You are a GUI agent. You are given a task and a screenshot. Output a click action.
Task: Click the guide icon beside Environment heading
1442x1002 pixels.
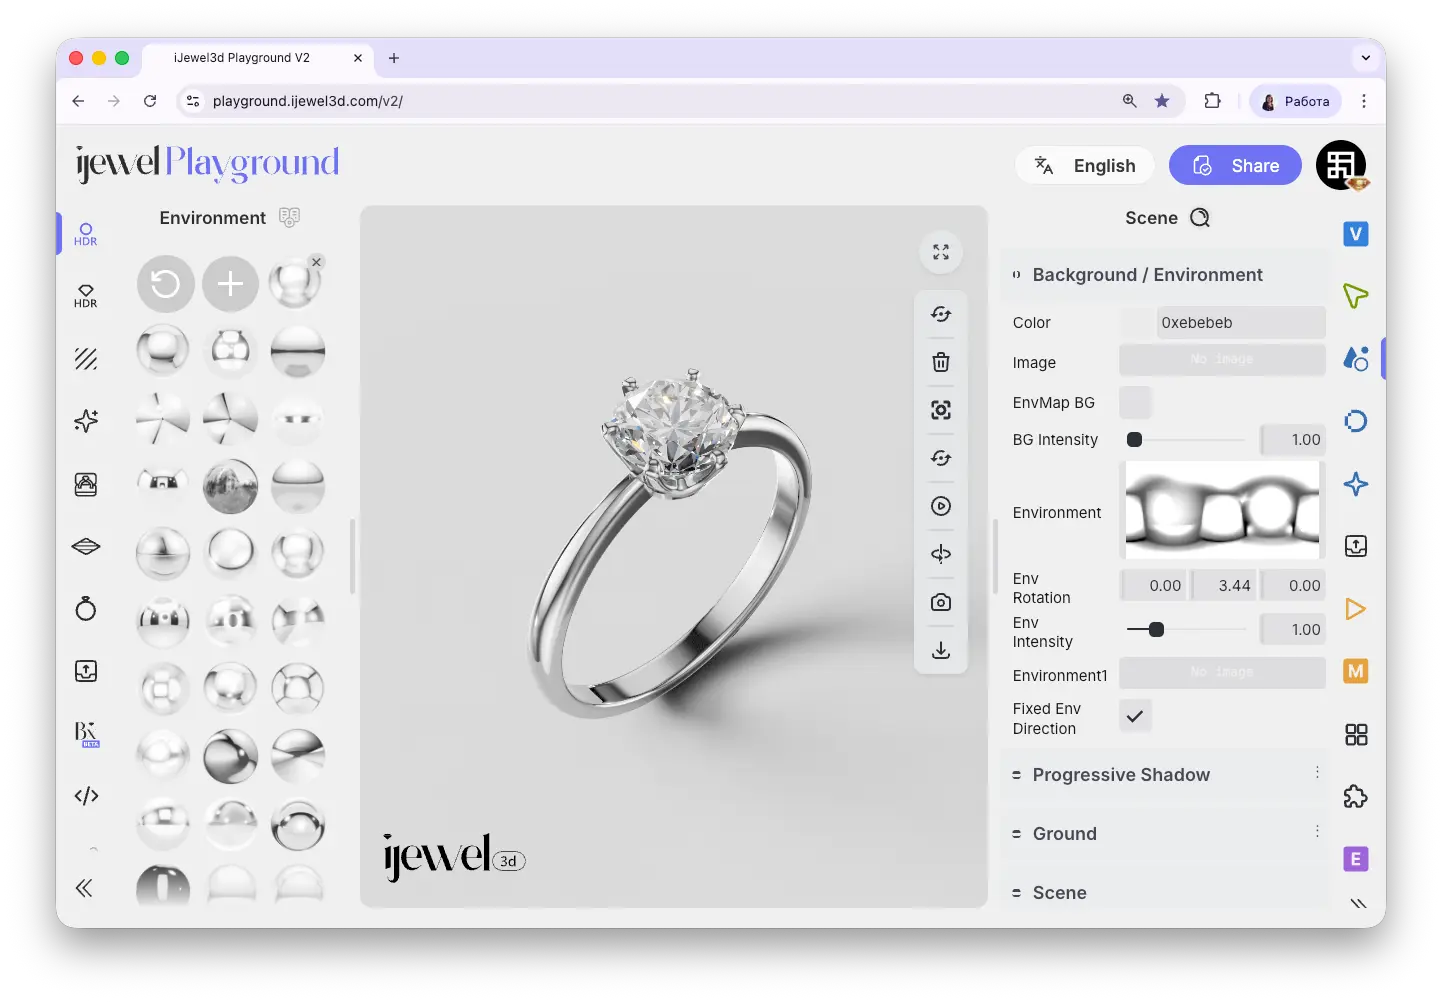pyautogui.click(x=289, y=217)
